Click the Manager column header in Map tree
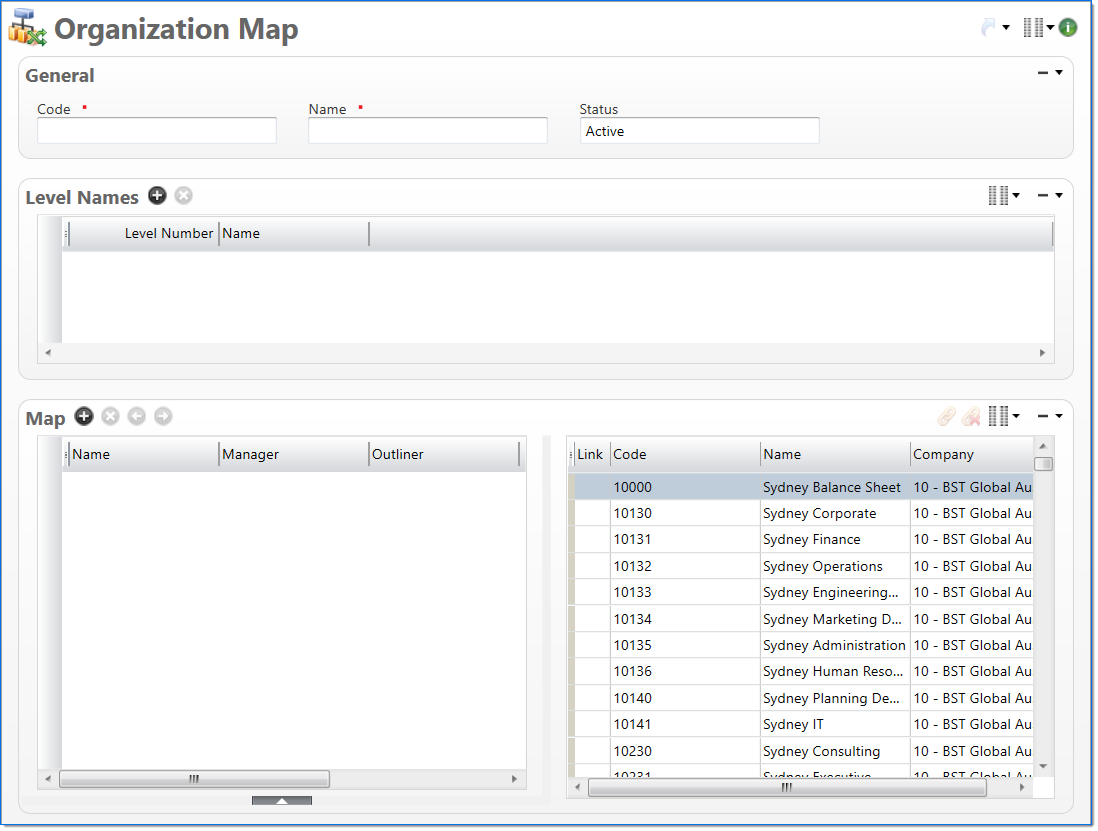Image resolution: width=1098 pixels, height=831 pixels. 292,454
